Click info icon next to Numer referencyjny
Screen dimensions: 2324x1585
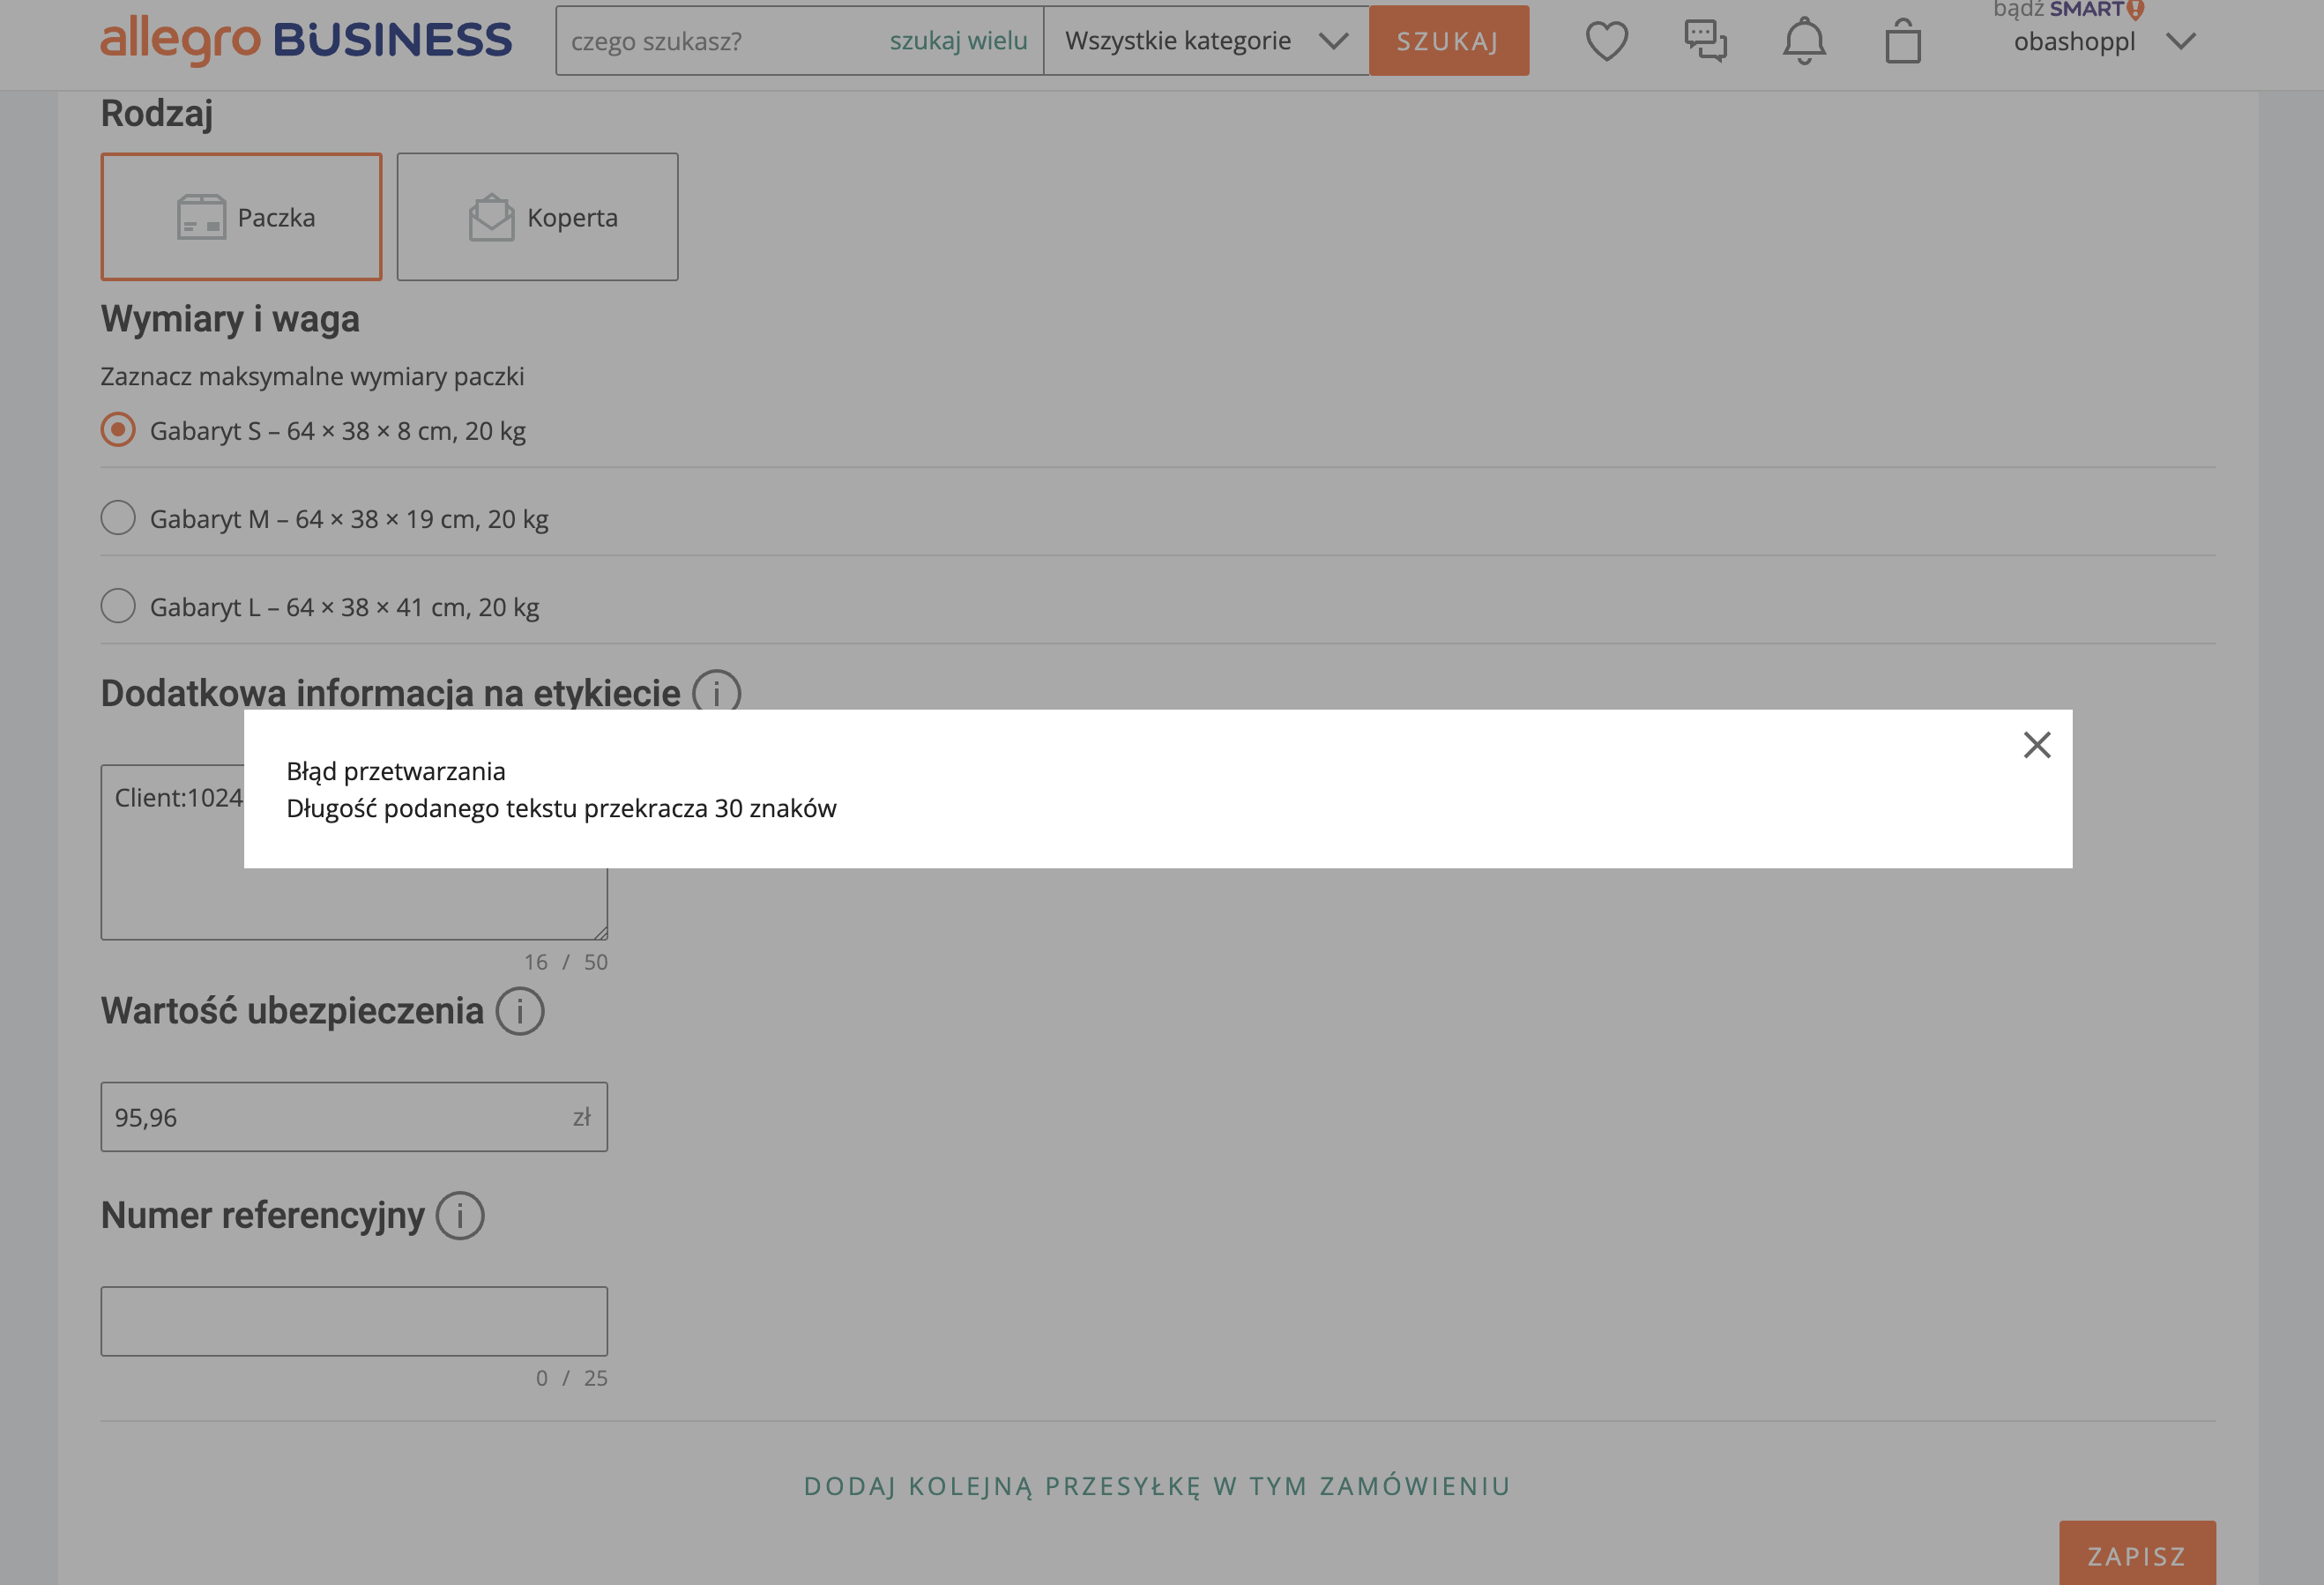pyautogui.click(x=460, y=1216)
